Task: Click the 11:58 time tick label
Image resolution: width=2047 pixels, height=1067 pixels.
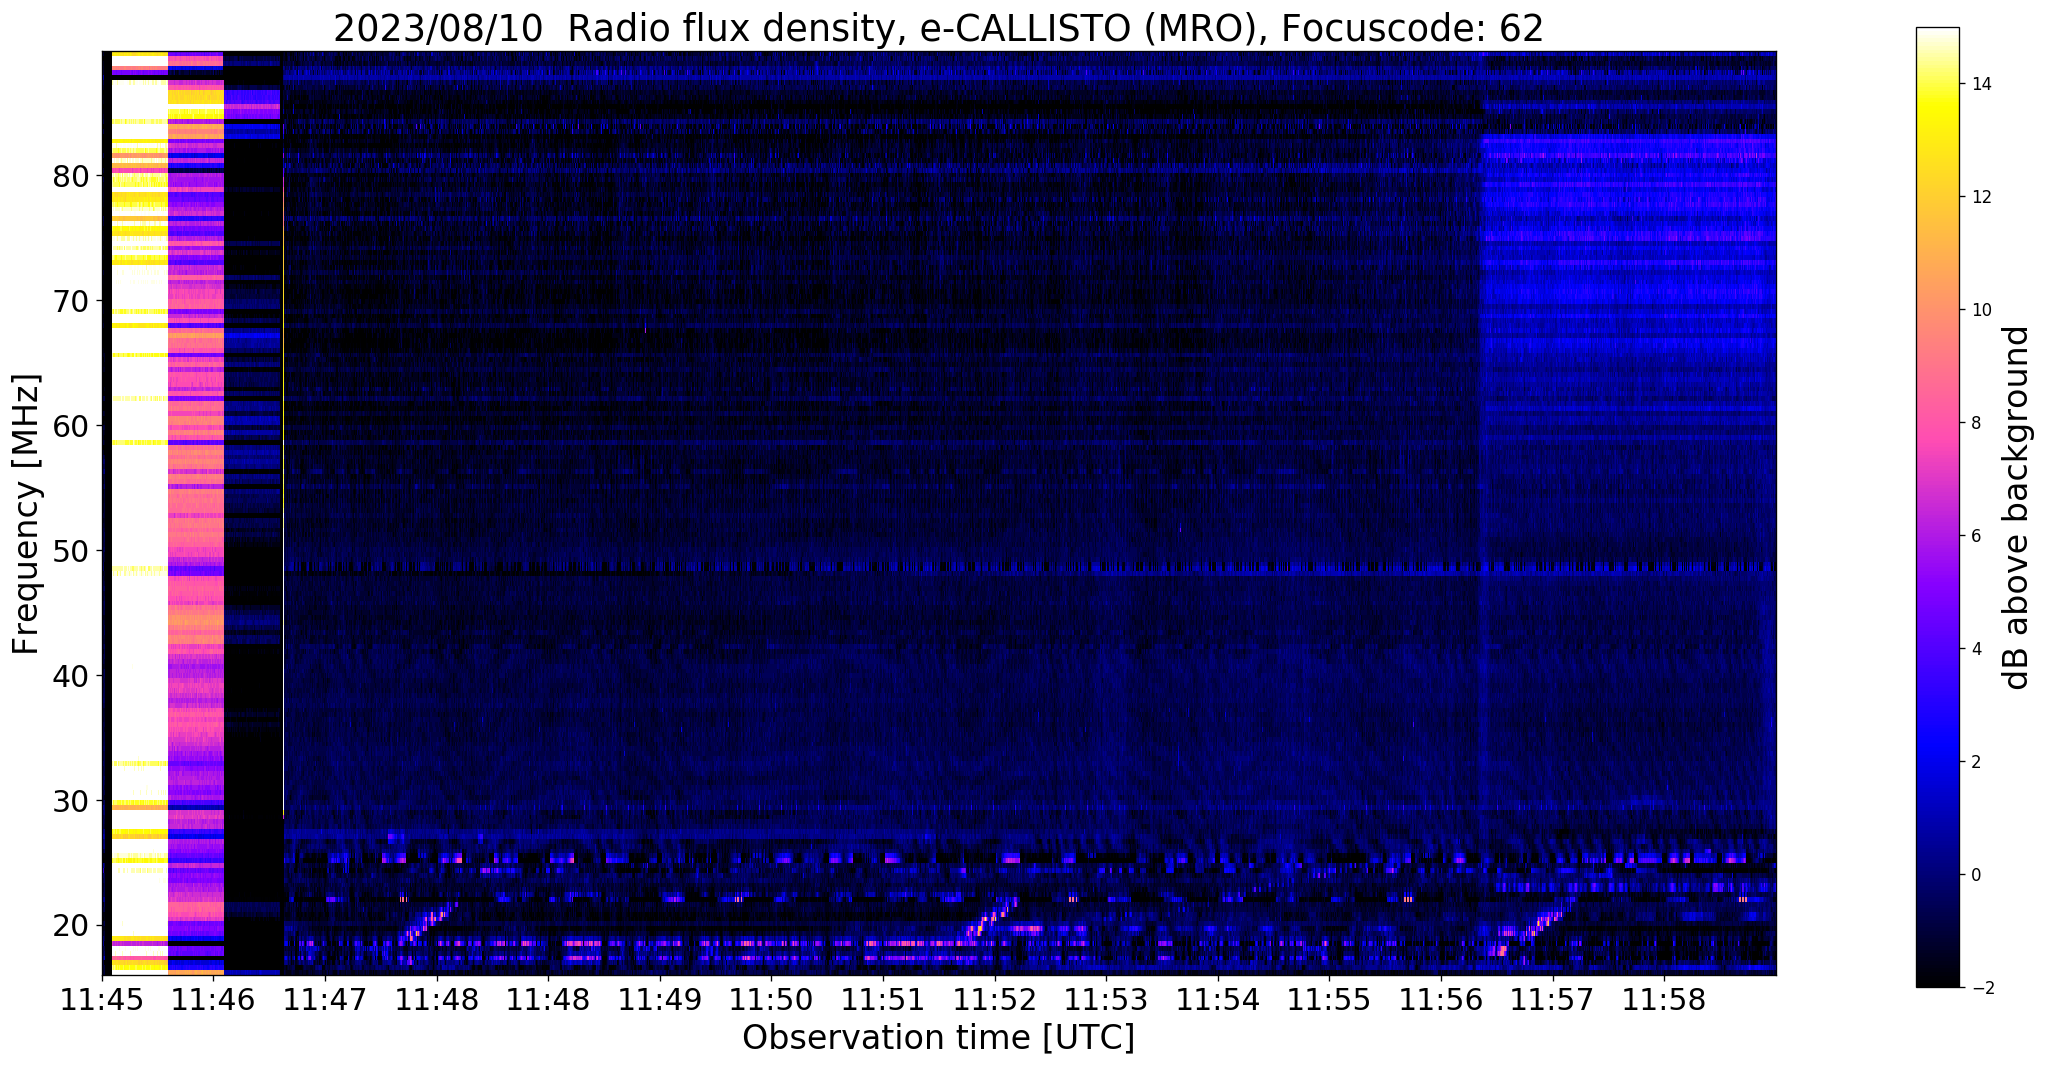Action: click(x=1663, y=1000)
